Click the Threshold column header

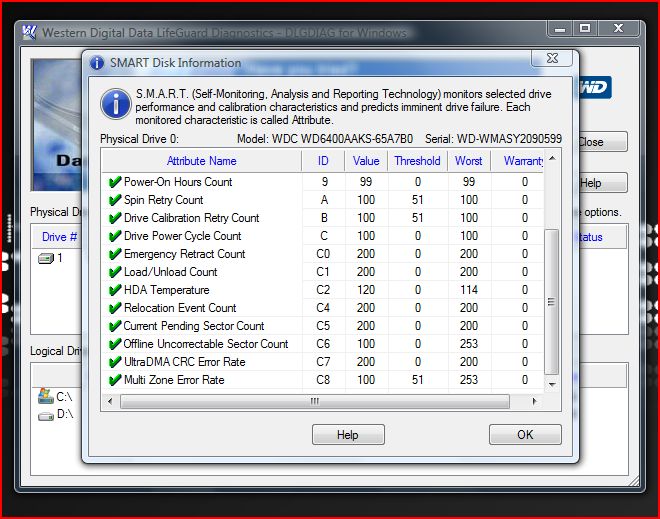417,161
